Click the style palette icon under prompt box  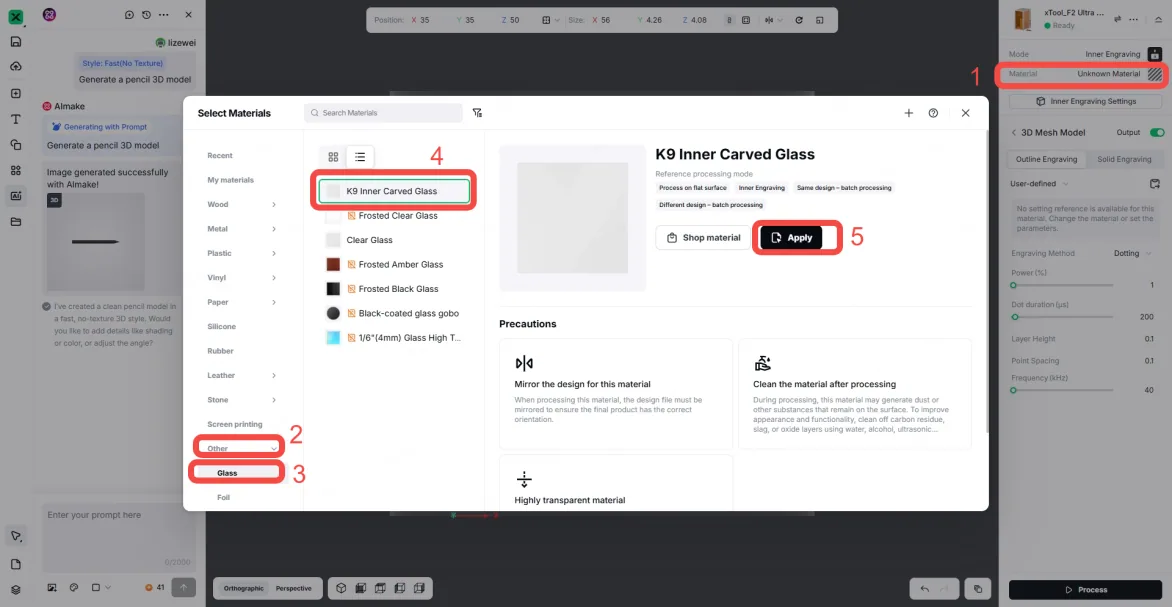pos(74,588)
